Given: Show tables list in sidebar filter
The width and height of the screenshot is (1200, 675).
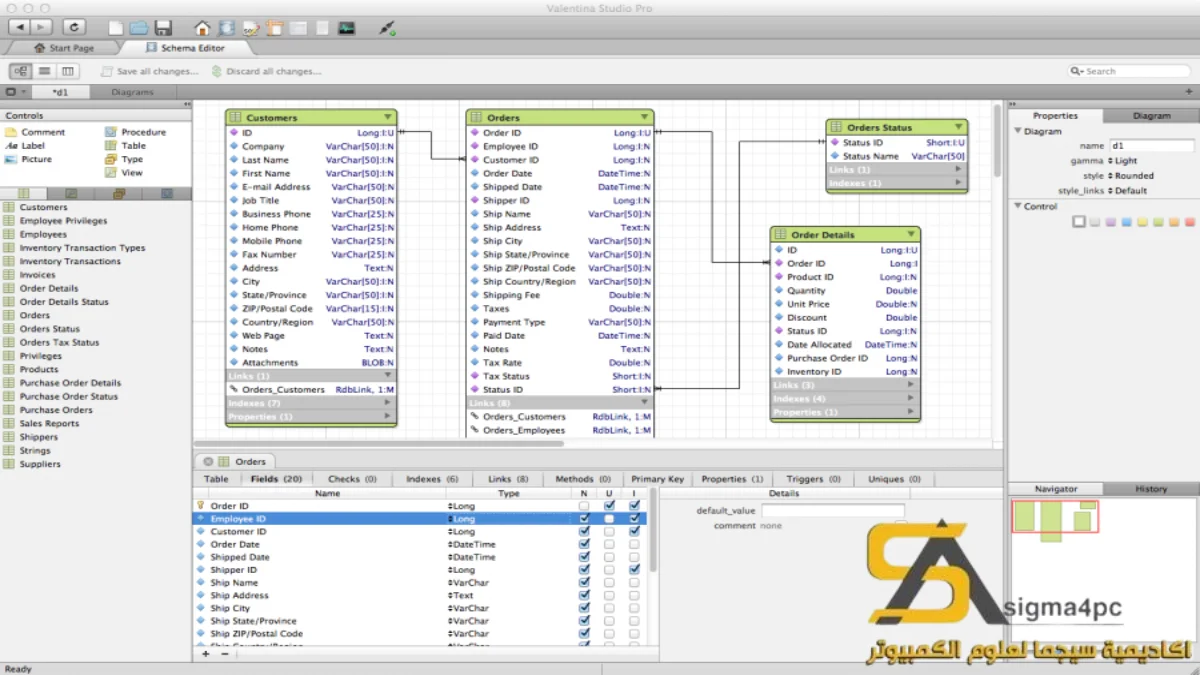Looking at the screenshot, I should click(x=24, y=193).
